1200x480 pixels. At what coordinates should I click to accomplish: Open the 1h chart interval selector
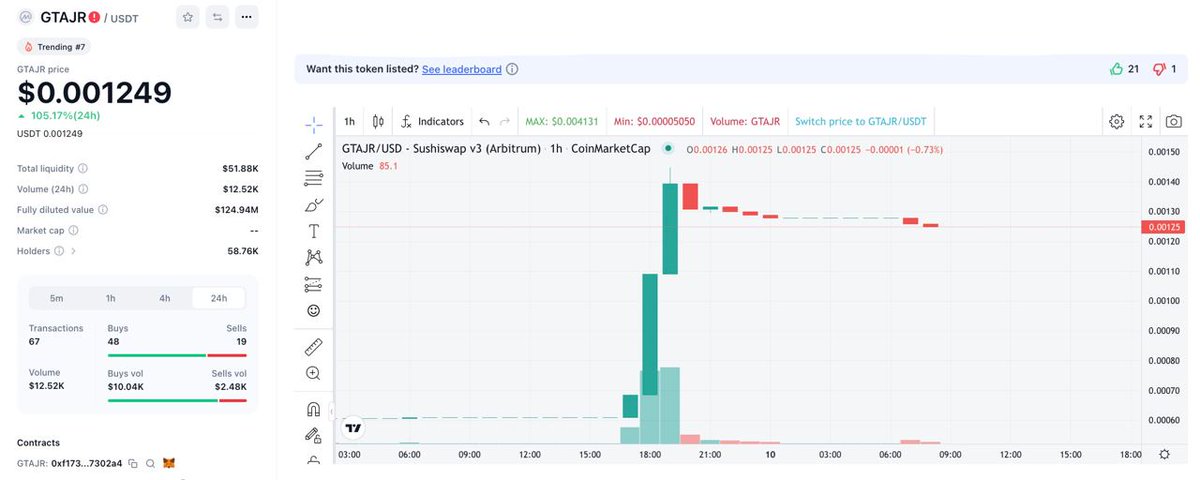click(x=349, y=121)
